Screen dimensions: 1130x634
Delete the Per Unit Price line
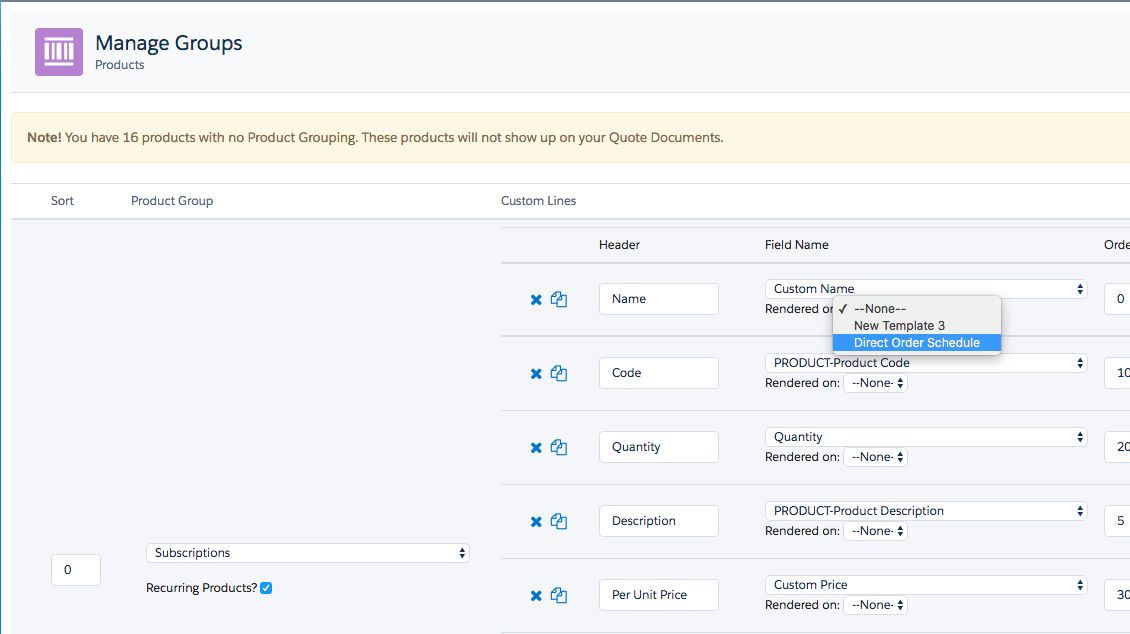(x=536, y=596)
